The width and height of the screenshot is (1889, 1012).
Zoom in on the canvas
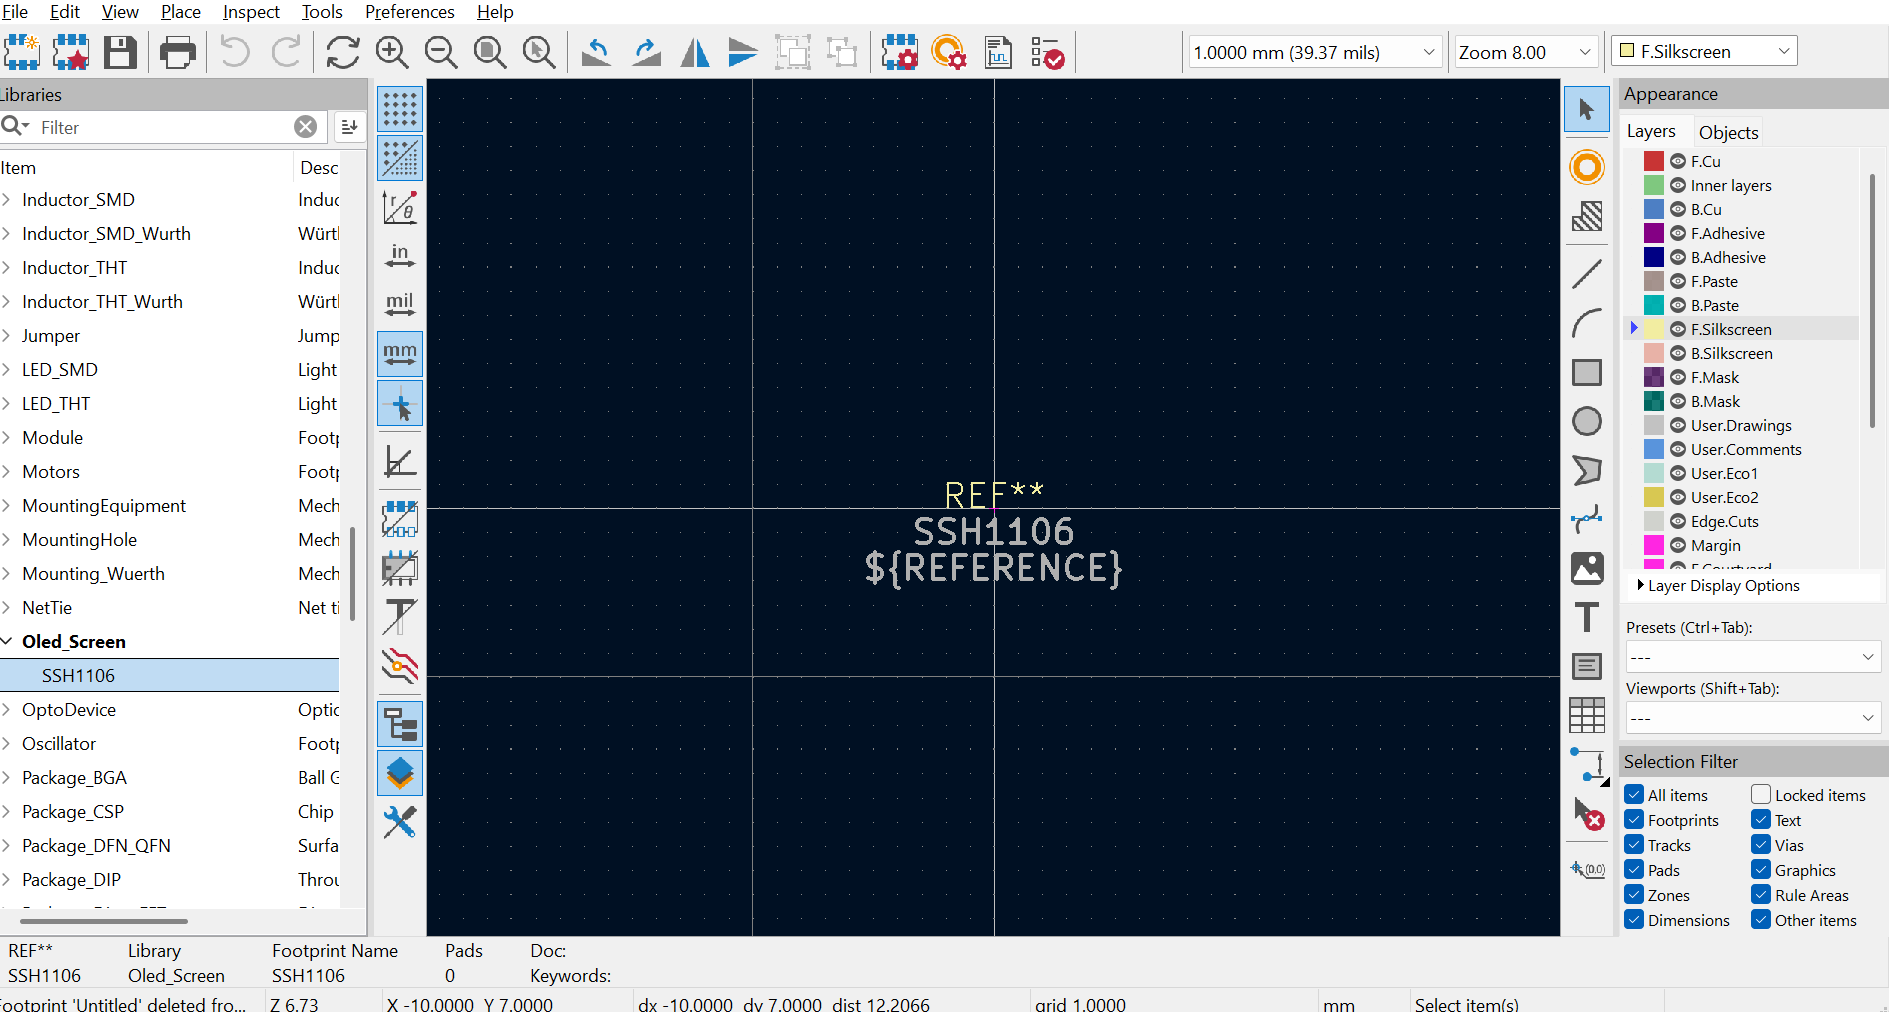point(392,52)
